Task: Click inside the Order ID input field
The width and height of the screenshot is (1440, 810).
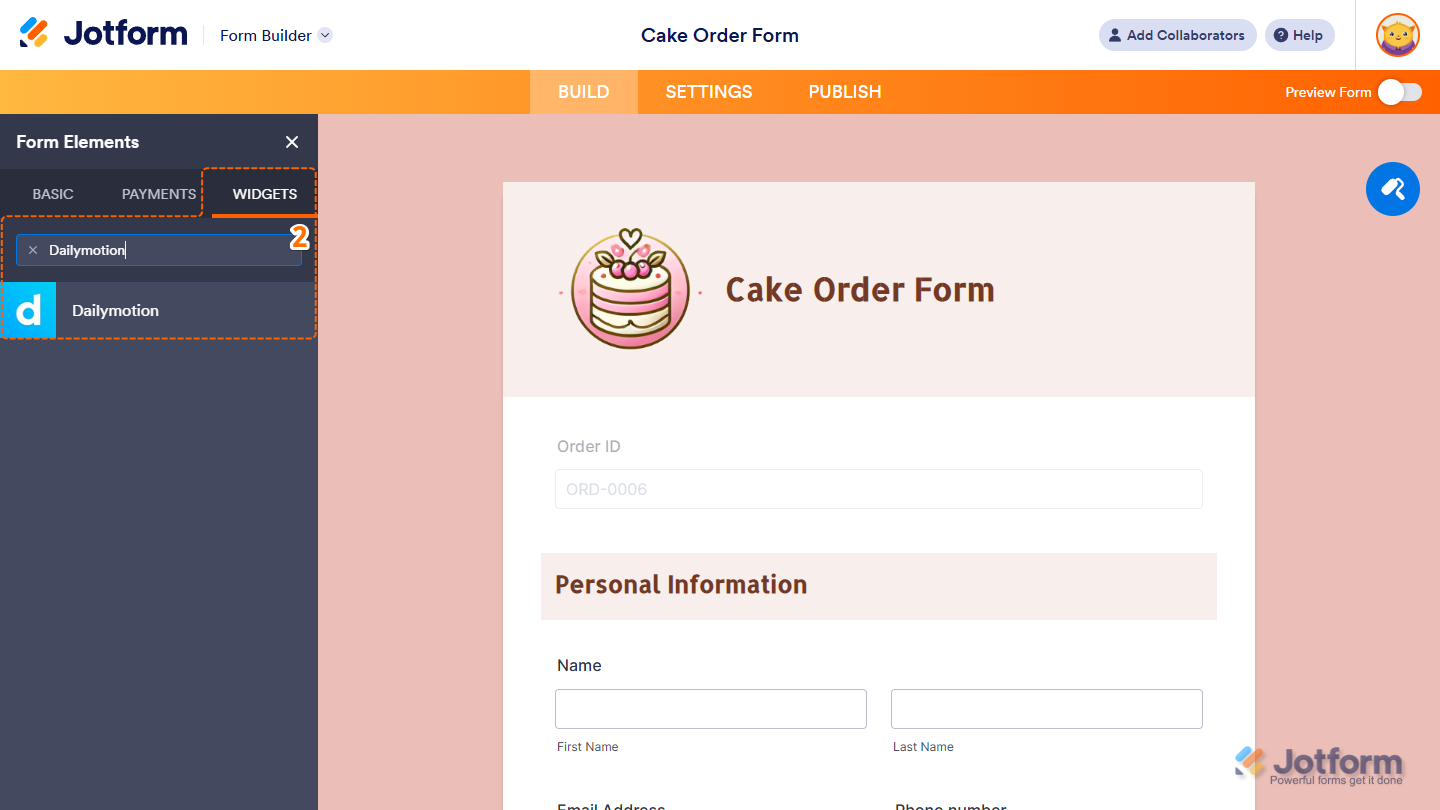Action: click(878, 489)
